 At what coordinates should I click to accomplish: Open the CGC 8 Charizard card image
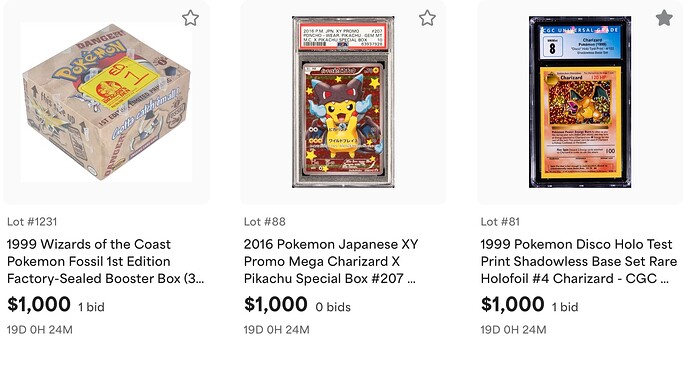pos(580,102)
